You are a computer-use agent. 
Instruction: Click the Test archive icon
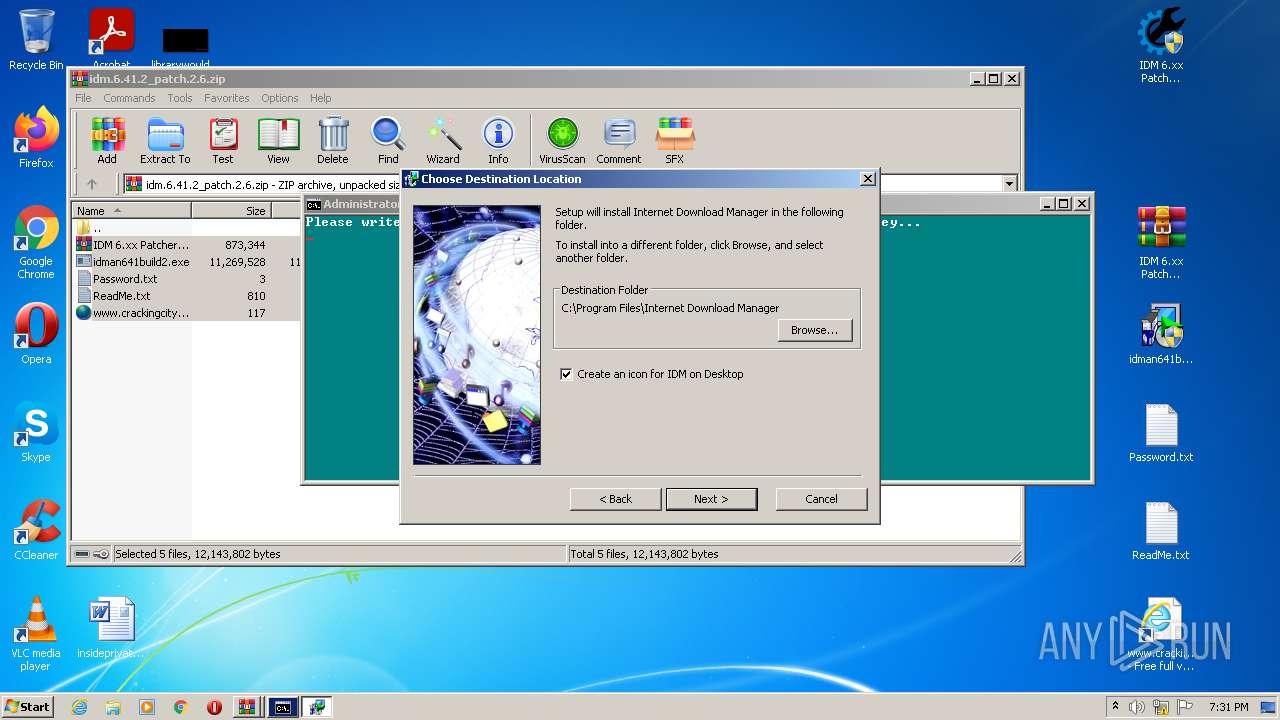point(223,140)
